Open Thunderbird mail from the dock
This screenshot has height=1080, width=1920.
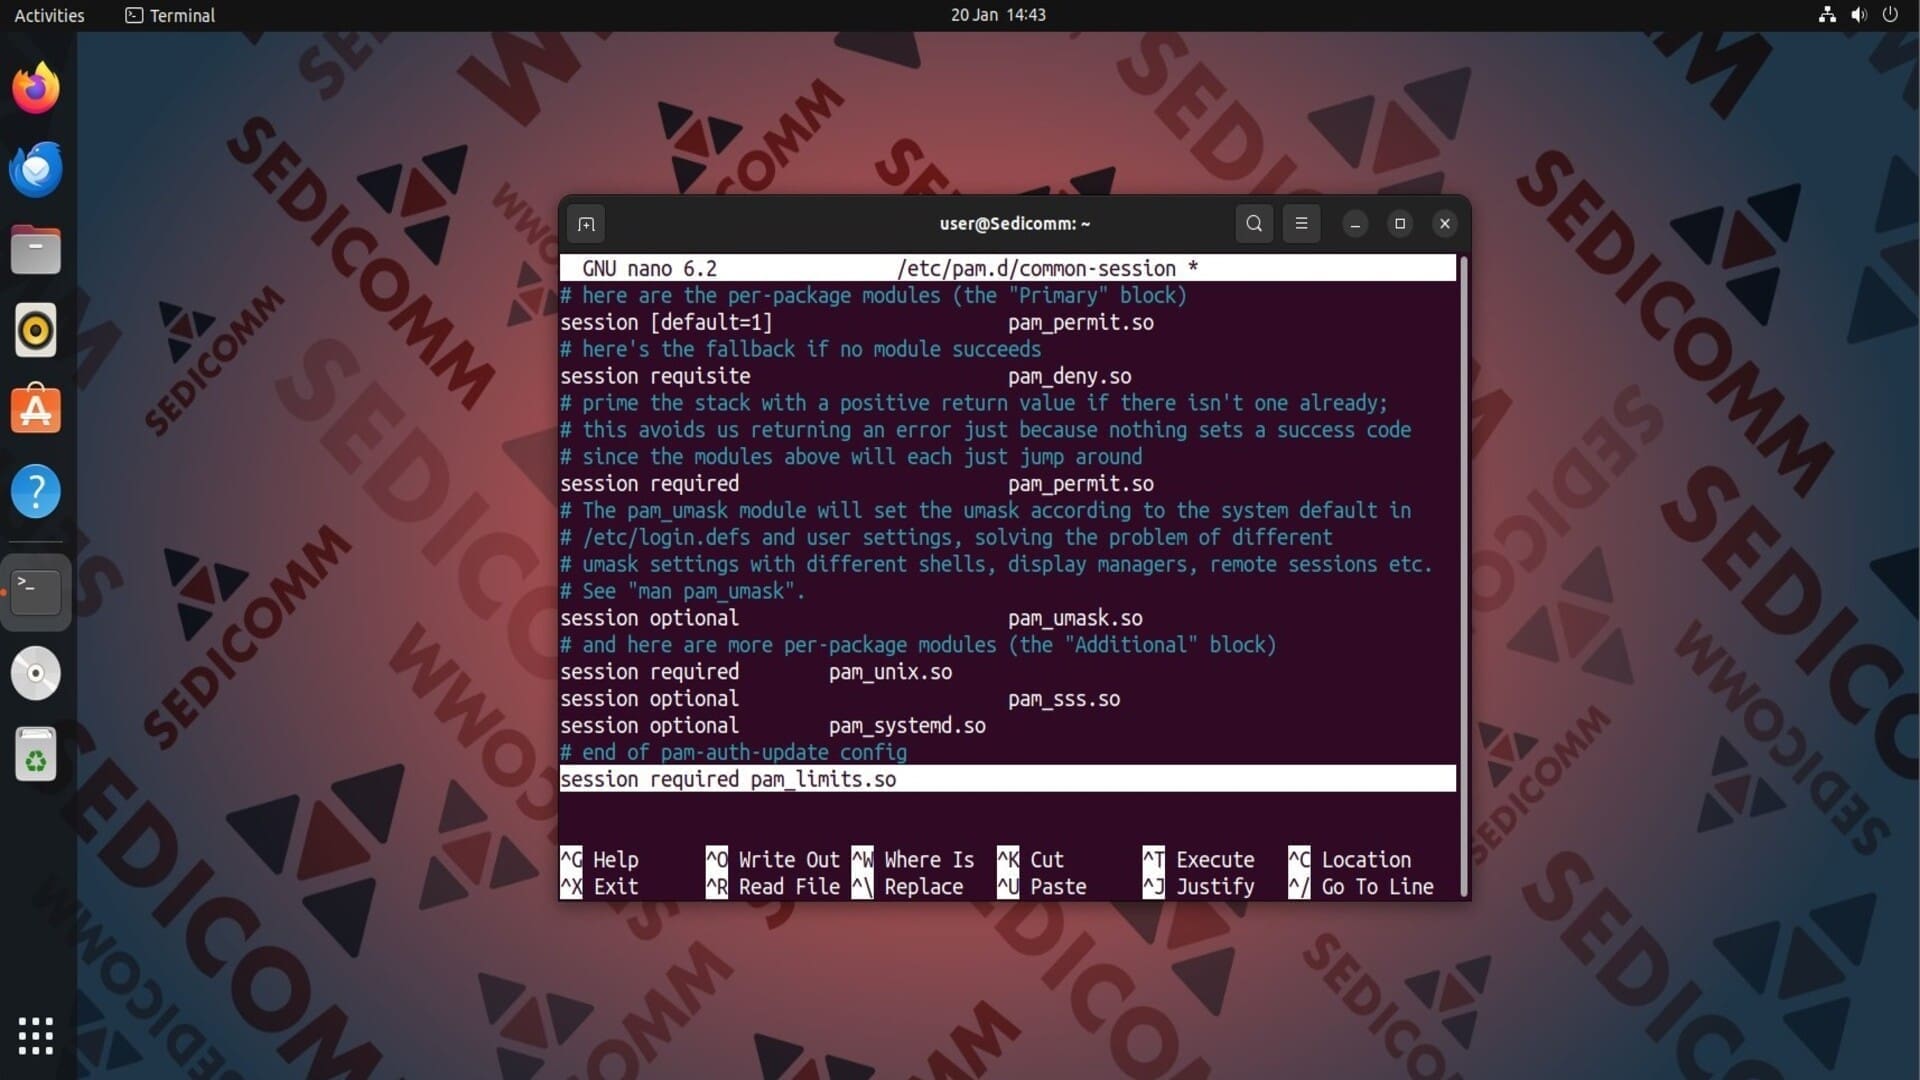36,169
